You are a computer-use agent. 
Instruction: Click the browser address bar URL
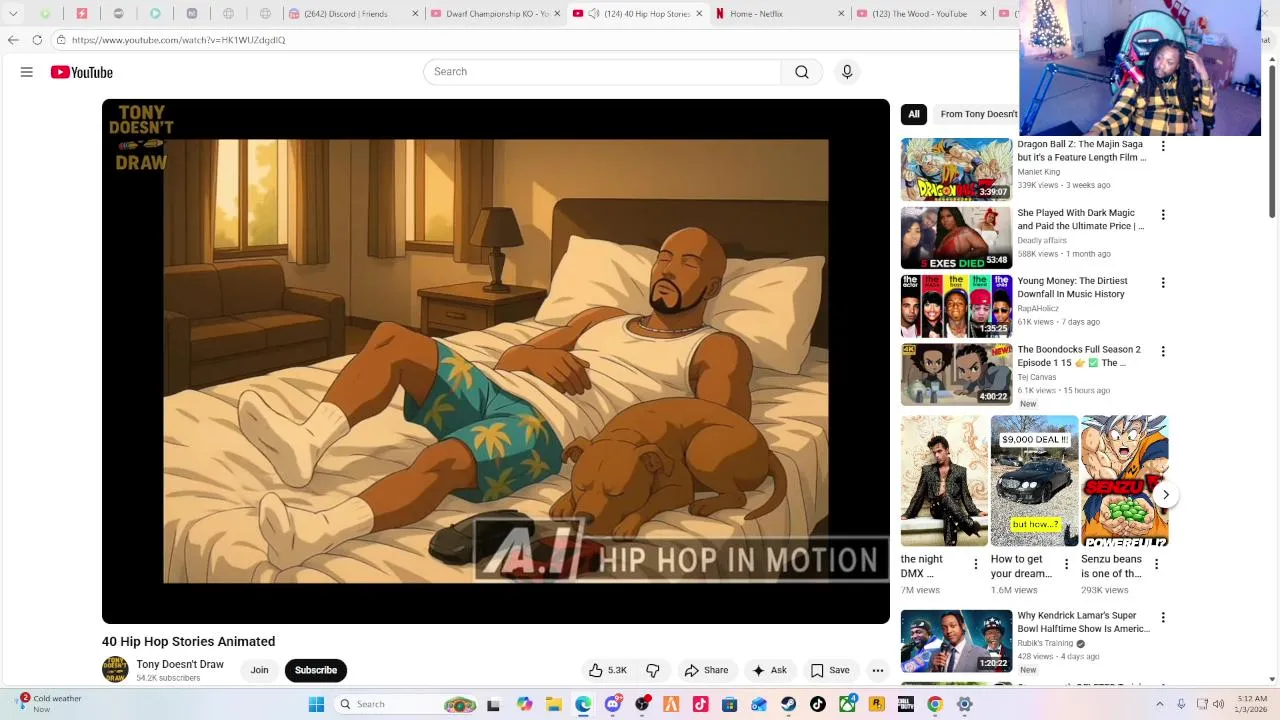coord(179,40)
